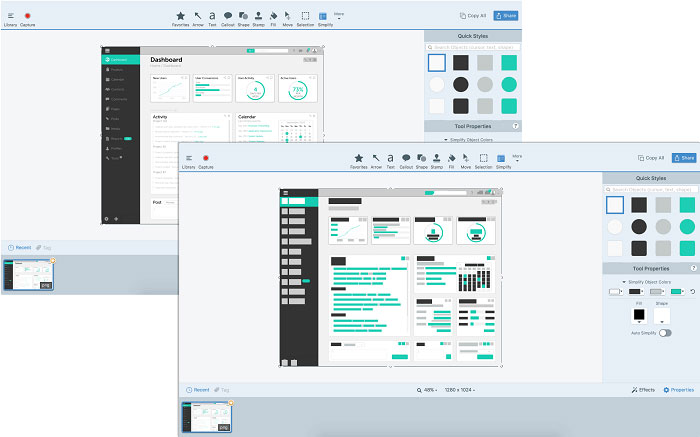The height and width of the screenshot is (437, 700).
Task: Open the 48% zoom level dropdown
Action: (x=428, y=389)
